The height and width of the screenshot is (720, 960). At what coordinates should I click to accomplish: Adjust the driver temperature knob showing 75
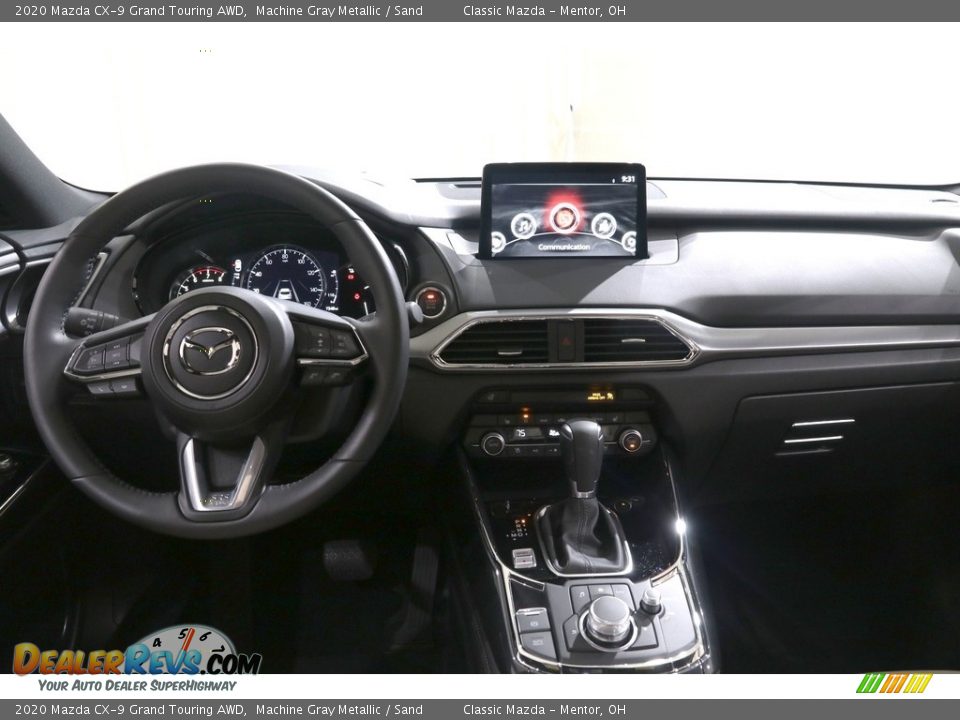pos(493,443)
